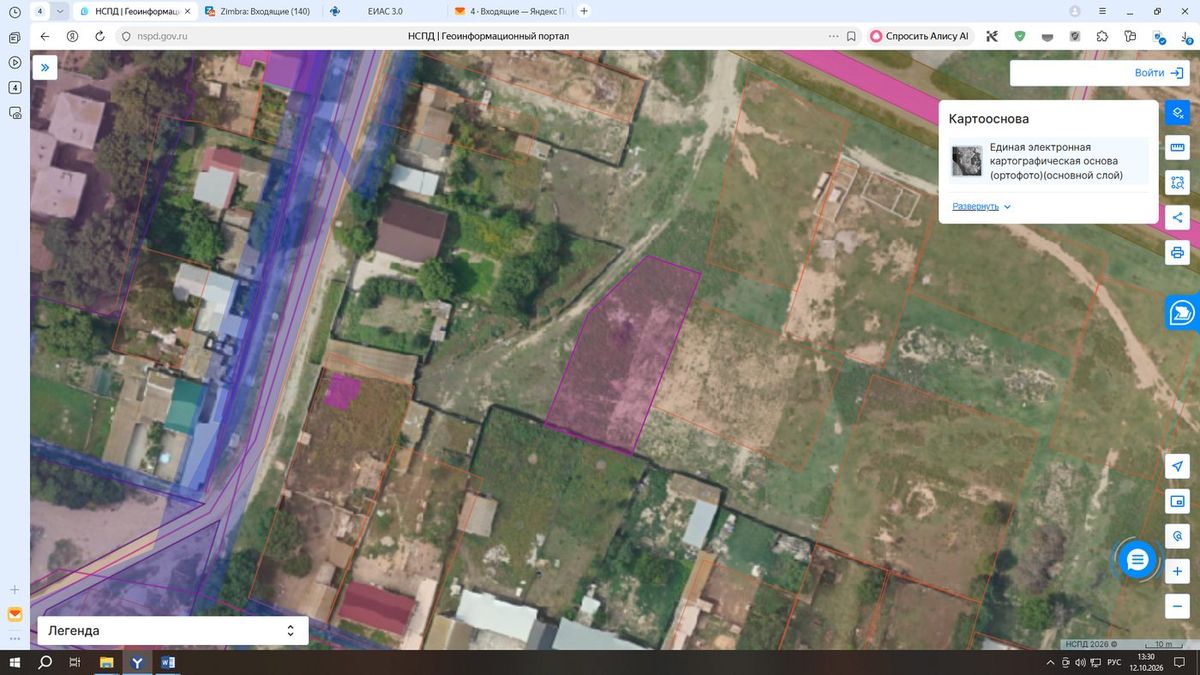Center map on my location arrow
Viewport: 1200px width, 675px height.
pyautogui.click(x=1177, y=466)
